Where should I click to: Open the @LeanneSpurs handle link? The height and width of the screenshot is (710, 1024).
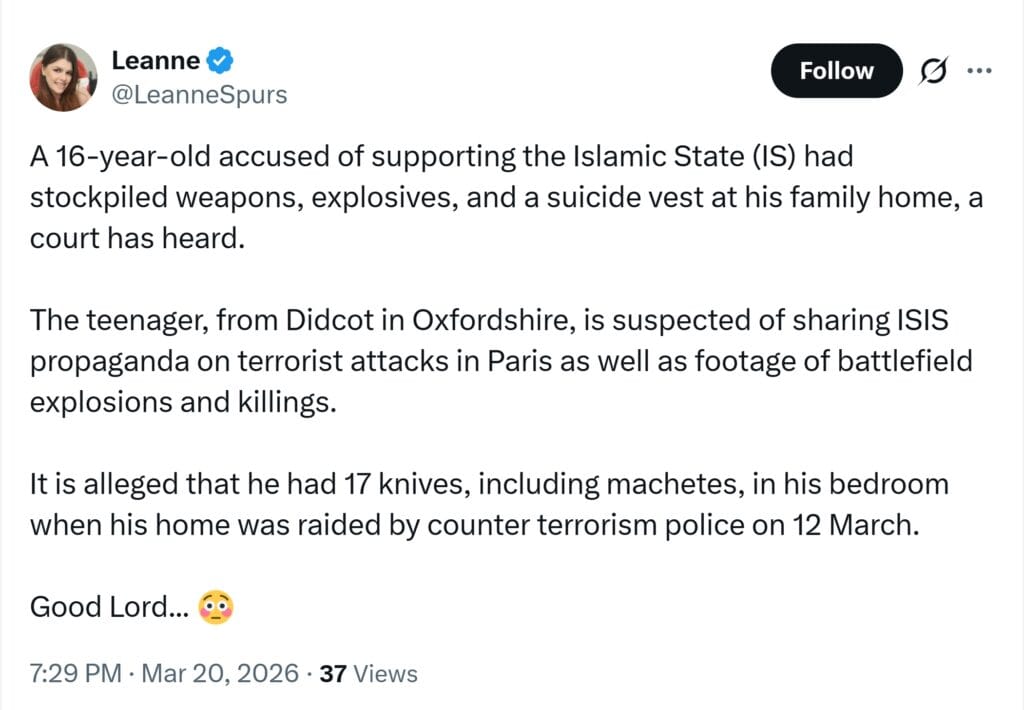click(200, 95)
